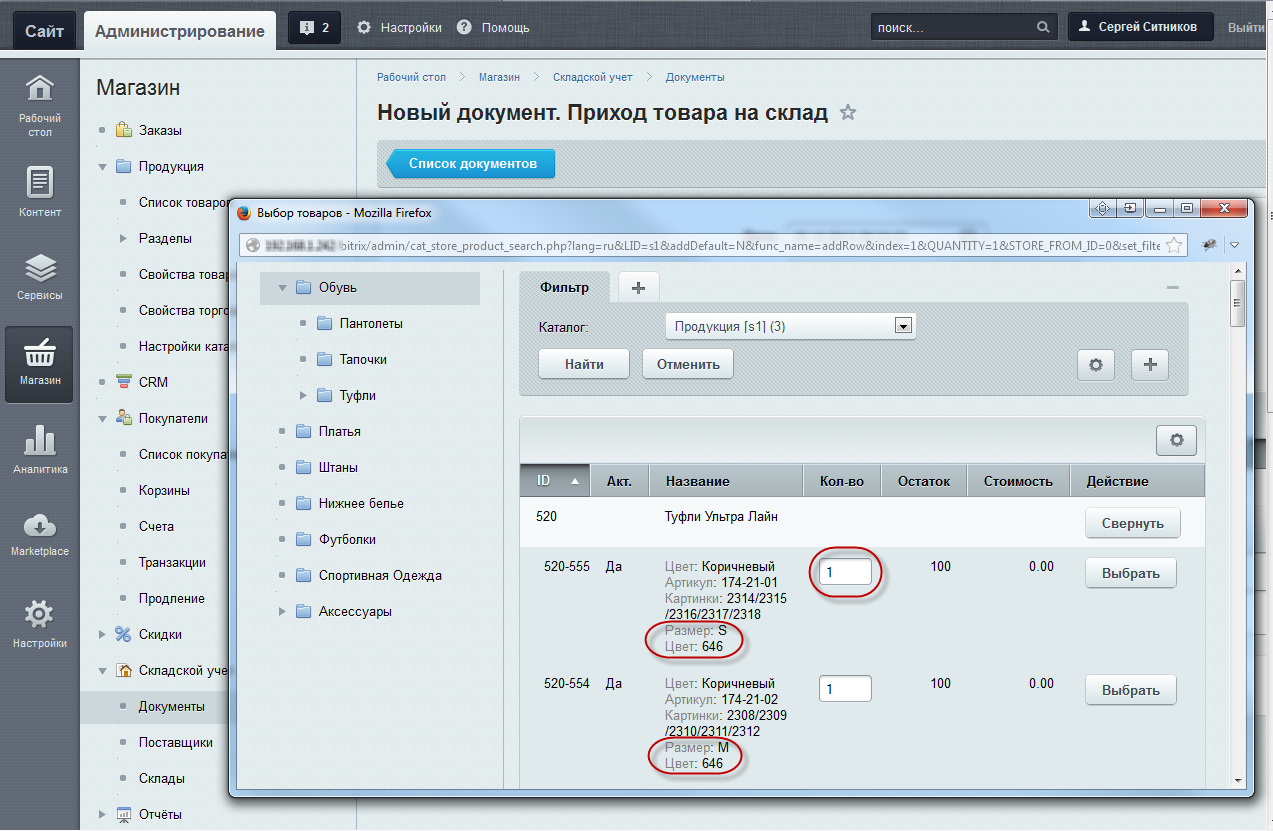Open the Рабочий стол sidebar icon

[x=39, y=105]
